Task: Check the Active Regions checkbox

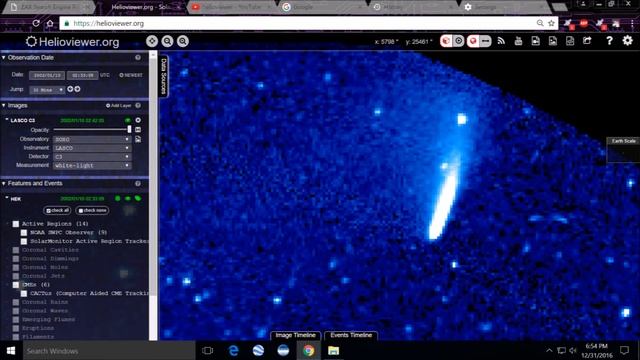Action: (x=16, y=224)
